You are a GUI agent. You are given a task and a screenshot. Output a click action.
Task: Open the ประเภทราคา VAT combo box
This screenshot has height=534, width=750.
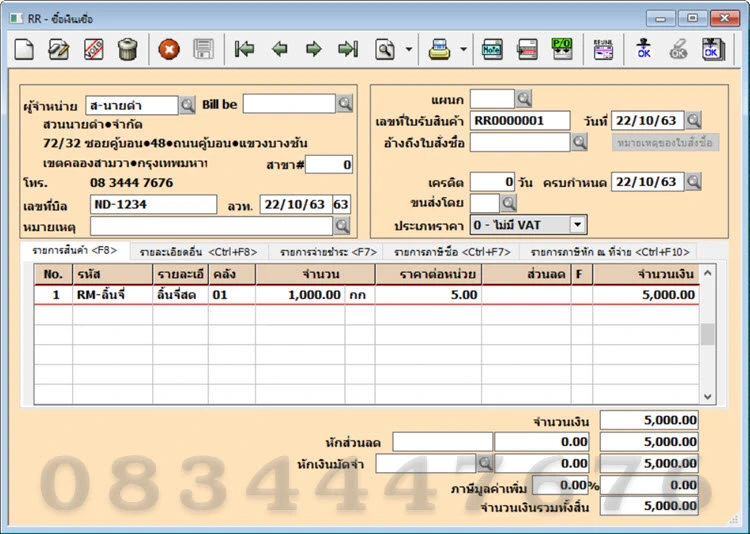tap(529, 225)
